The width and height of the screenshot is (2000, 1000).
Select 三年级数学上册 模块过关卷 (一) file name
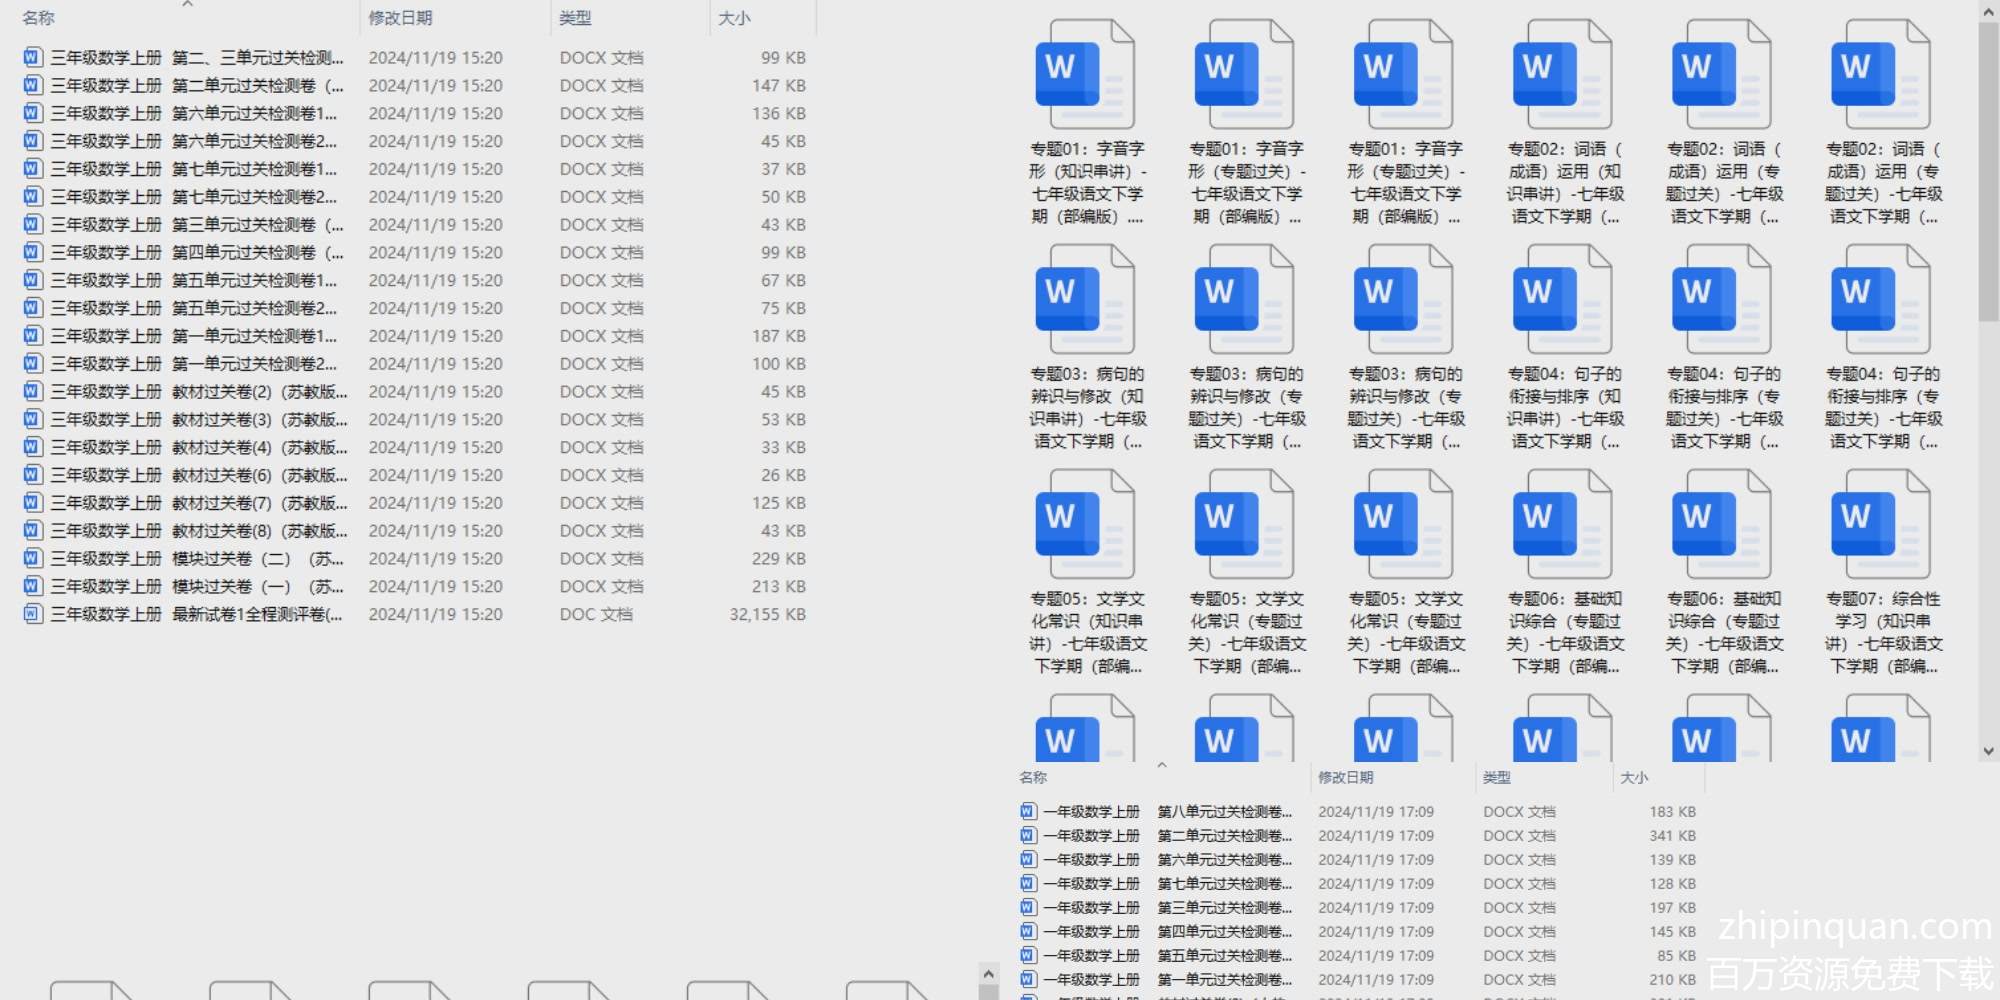coord(197,586)
